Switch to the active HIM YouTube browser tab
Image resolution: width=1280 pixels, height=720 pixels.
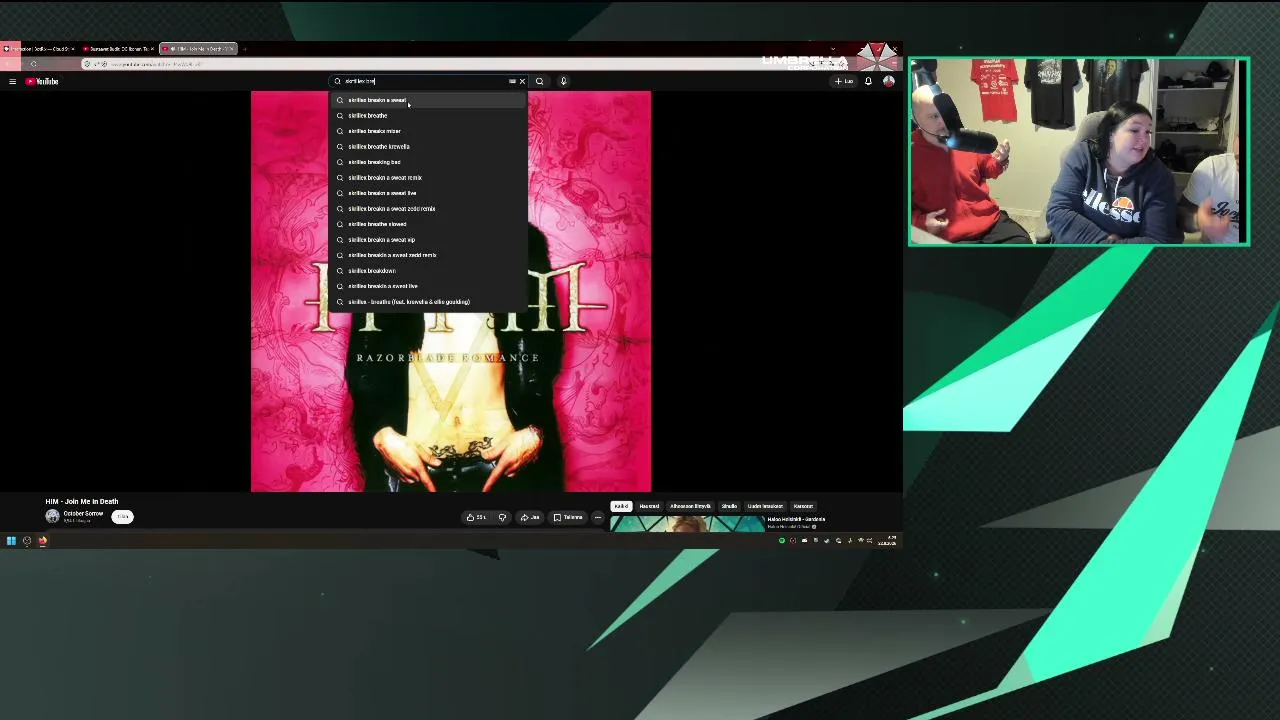tap(198, 48)
